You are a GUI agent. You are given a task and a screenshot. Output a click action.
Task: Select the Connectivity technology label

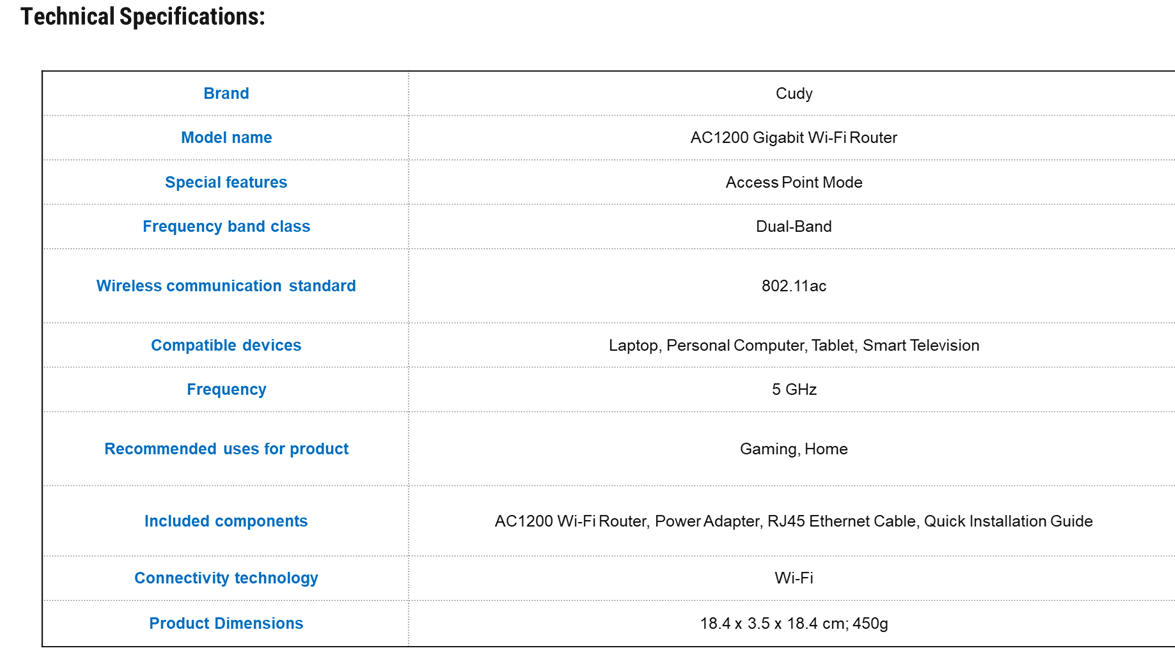point(226,578)
